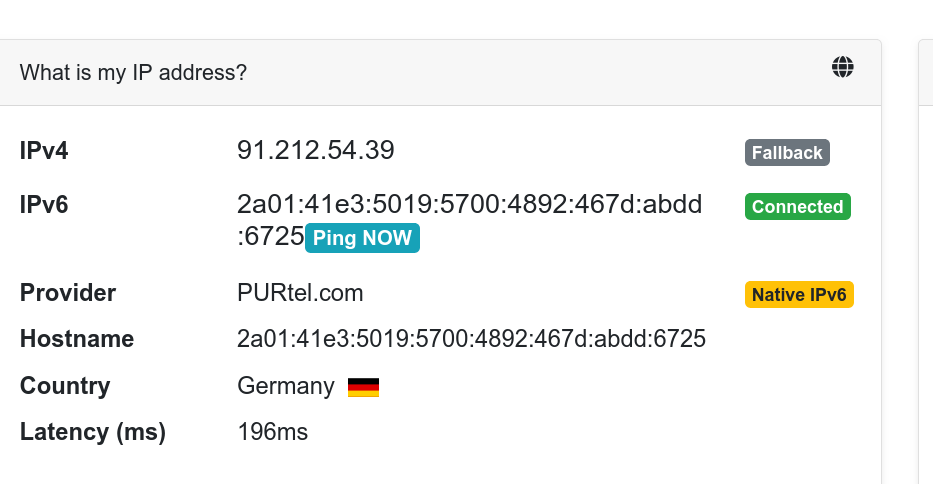
Task: Click the Latency (ms) label
Action: click(x=93, y=432)
